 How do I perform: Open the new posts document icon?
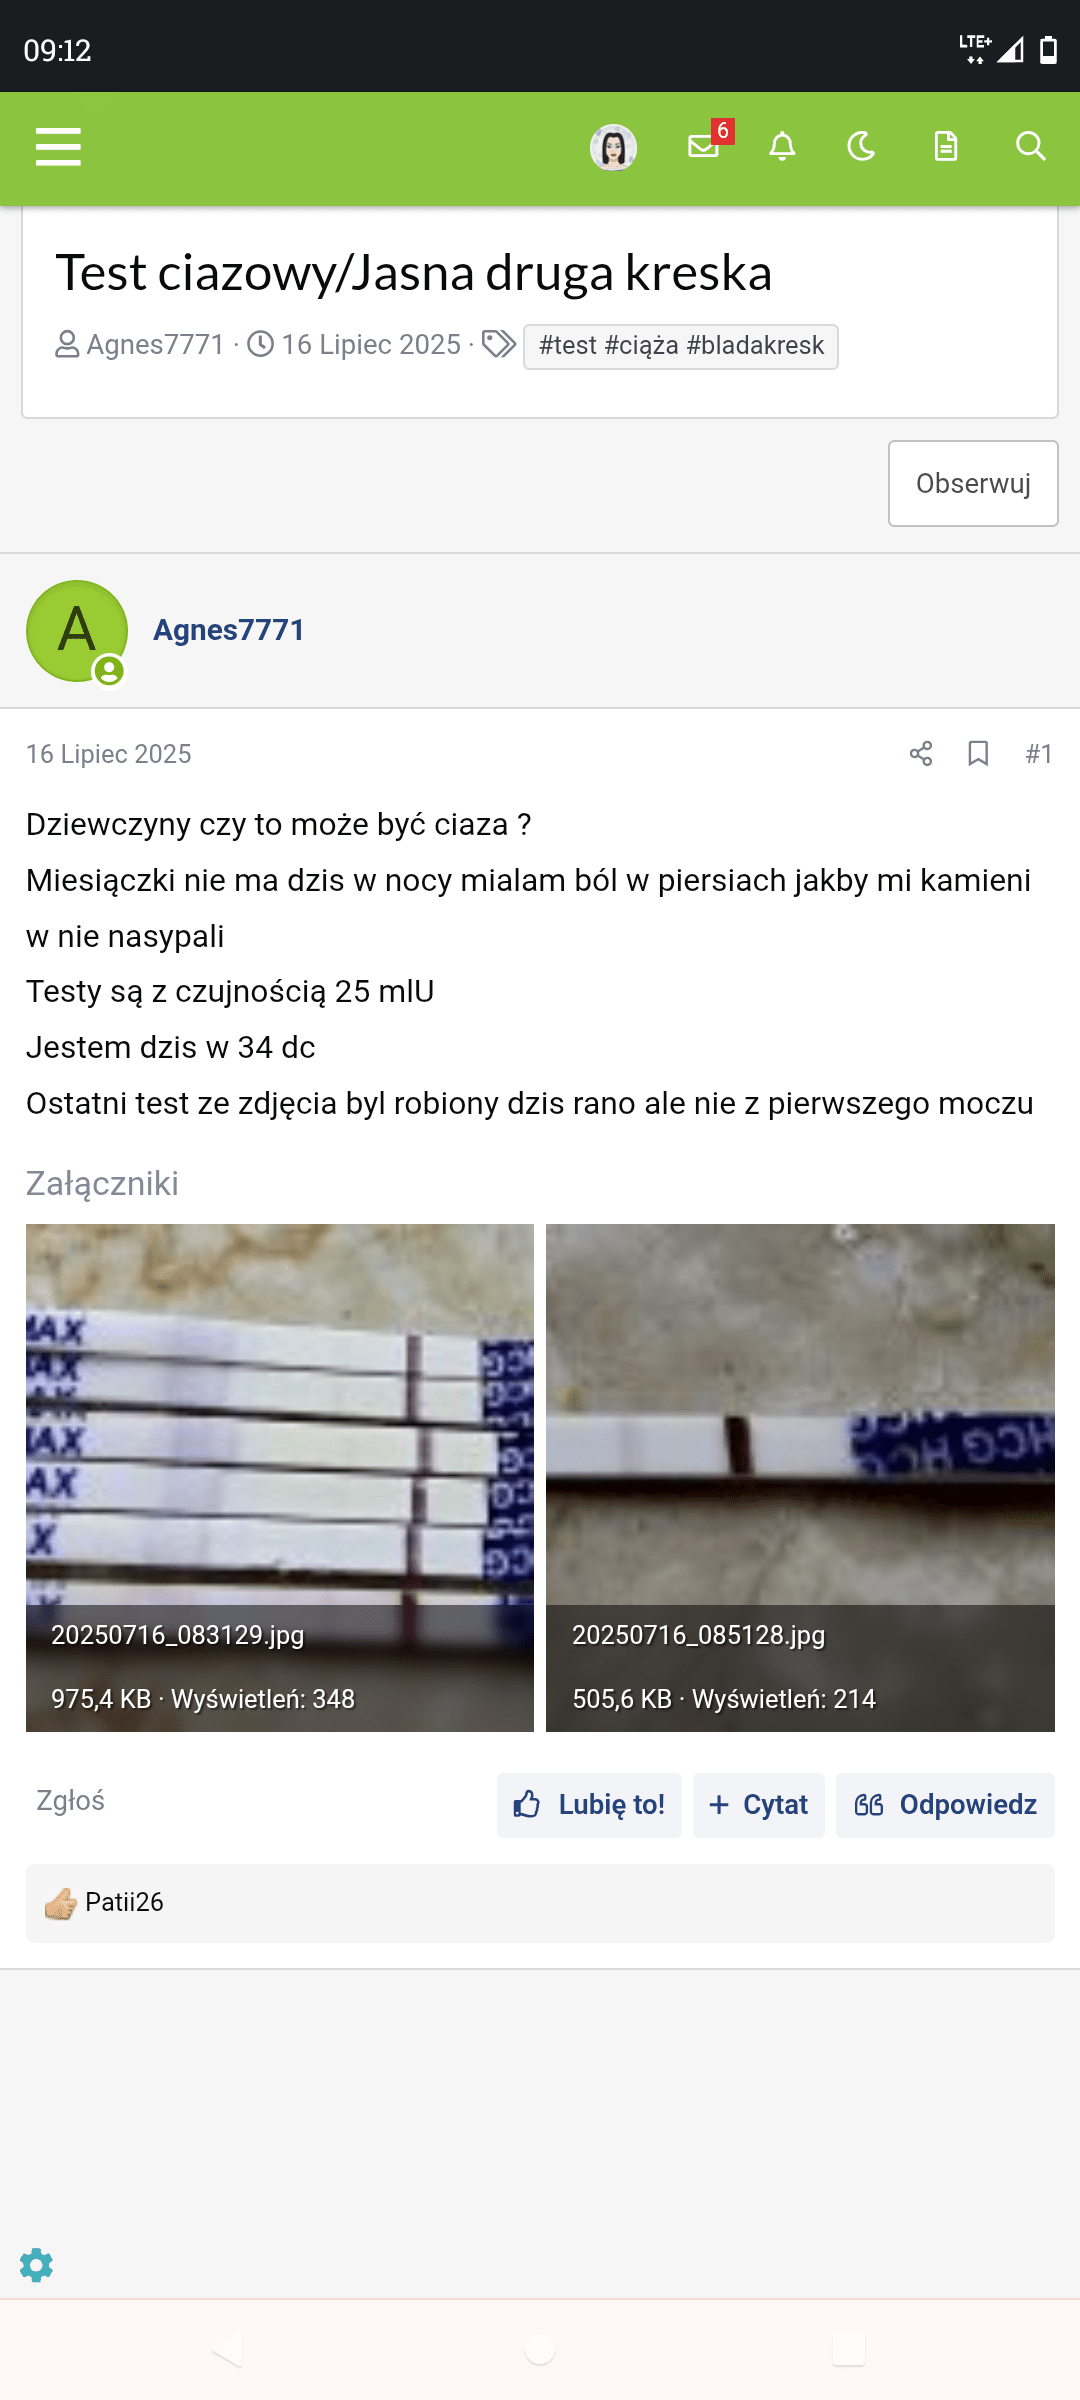pos(946,147)
